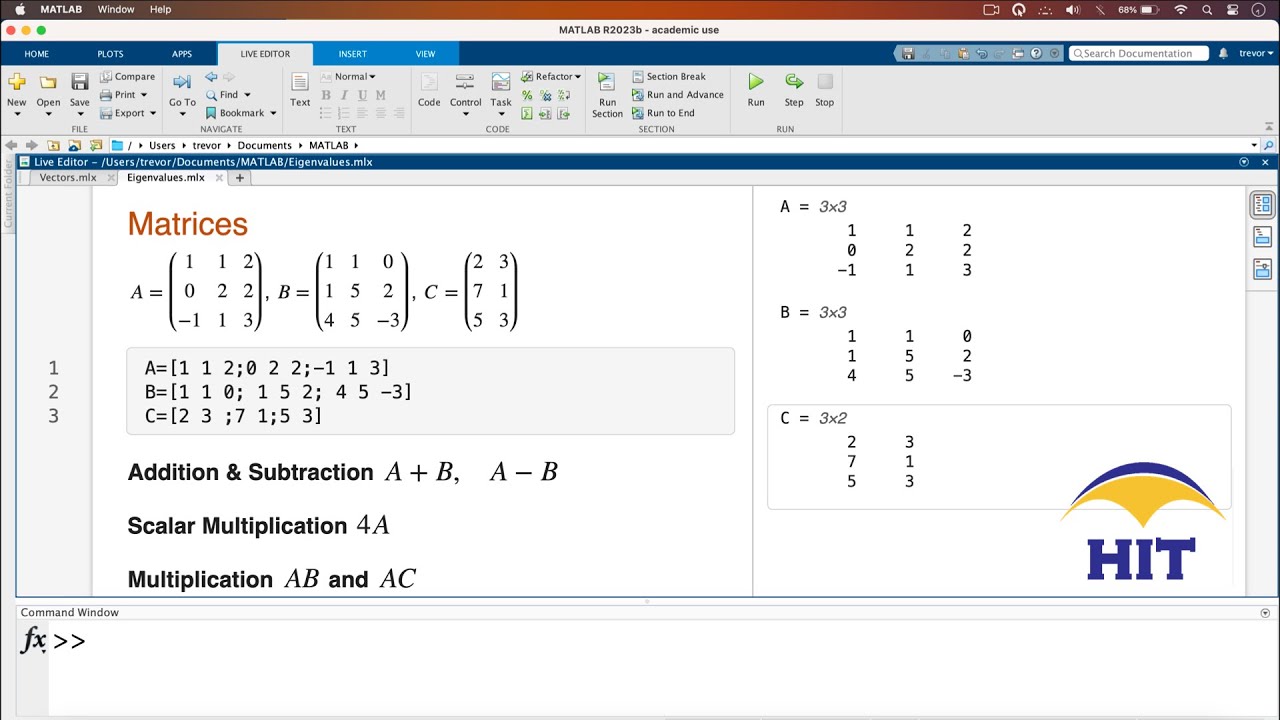Image resolution: width=1280 pixels, height=720 pixels.
Task: Open the Normal text style dropdown
Action: [x=348, y=76]
